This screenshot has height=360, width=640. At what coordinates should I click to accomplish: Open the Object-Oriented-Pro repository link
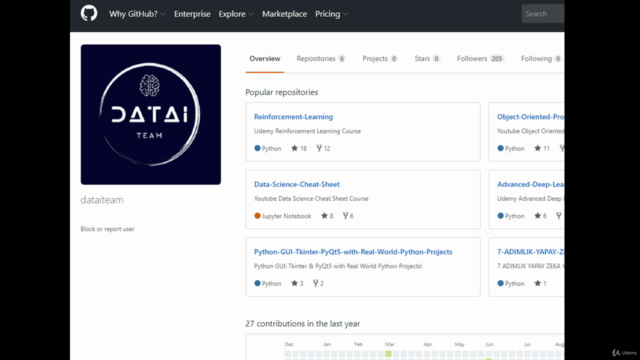tap(531, 117)
